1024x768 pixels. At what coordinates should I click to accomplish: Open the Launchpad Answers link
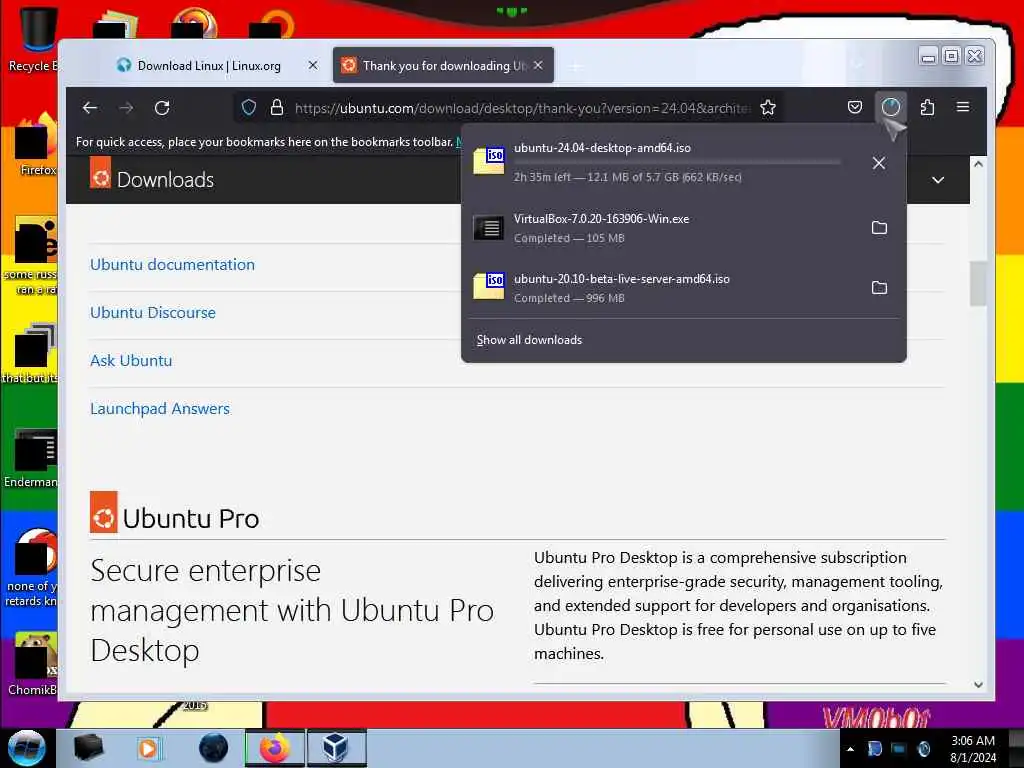pyautogui.click(x=160, y=409)
